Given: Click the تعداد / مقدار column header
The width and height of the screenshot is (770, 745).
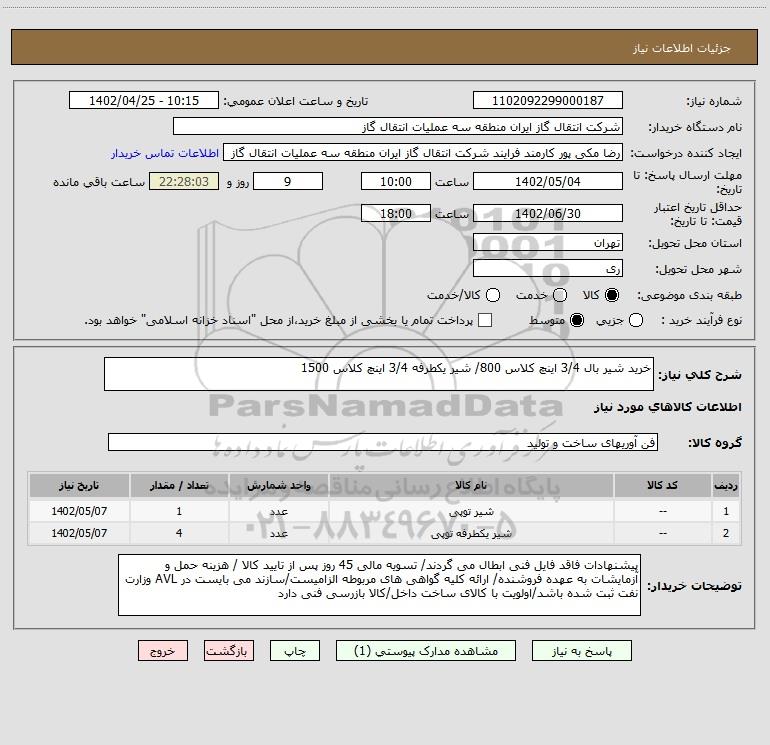Looking at the screenshot, I should [179, 485].
